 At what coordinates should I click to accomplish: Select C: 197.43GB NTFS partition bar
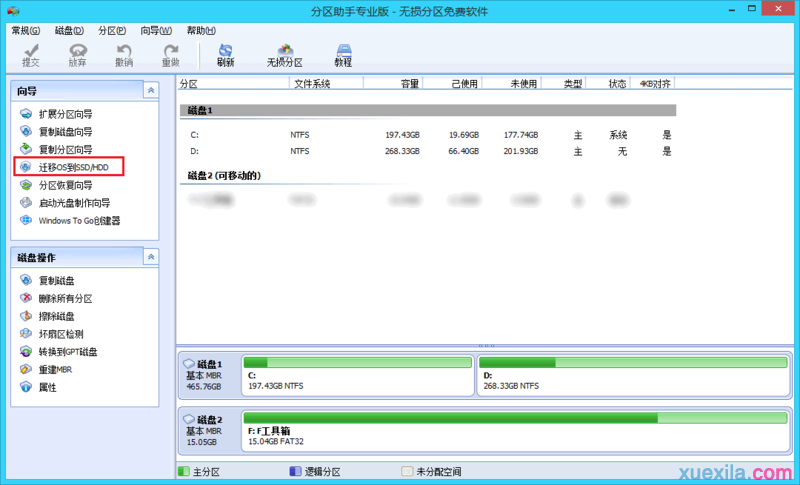tap(358, 376)
